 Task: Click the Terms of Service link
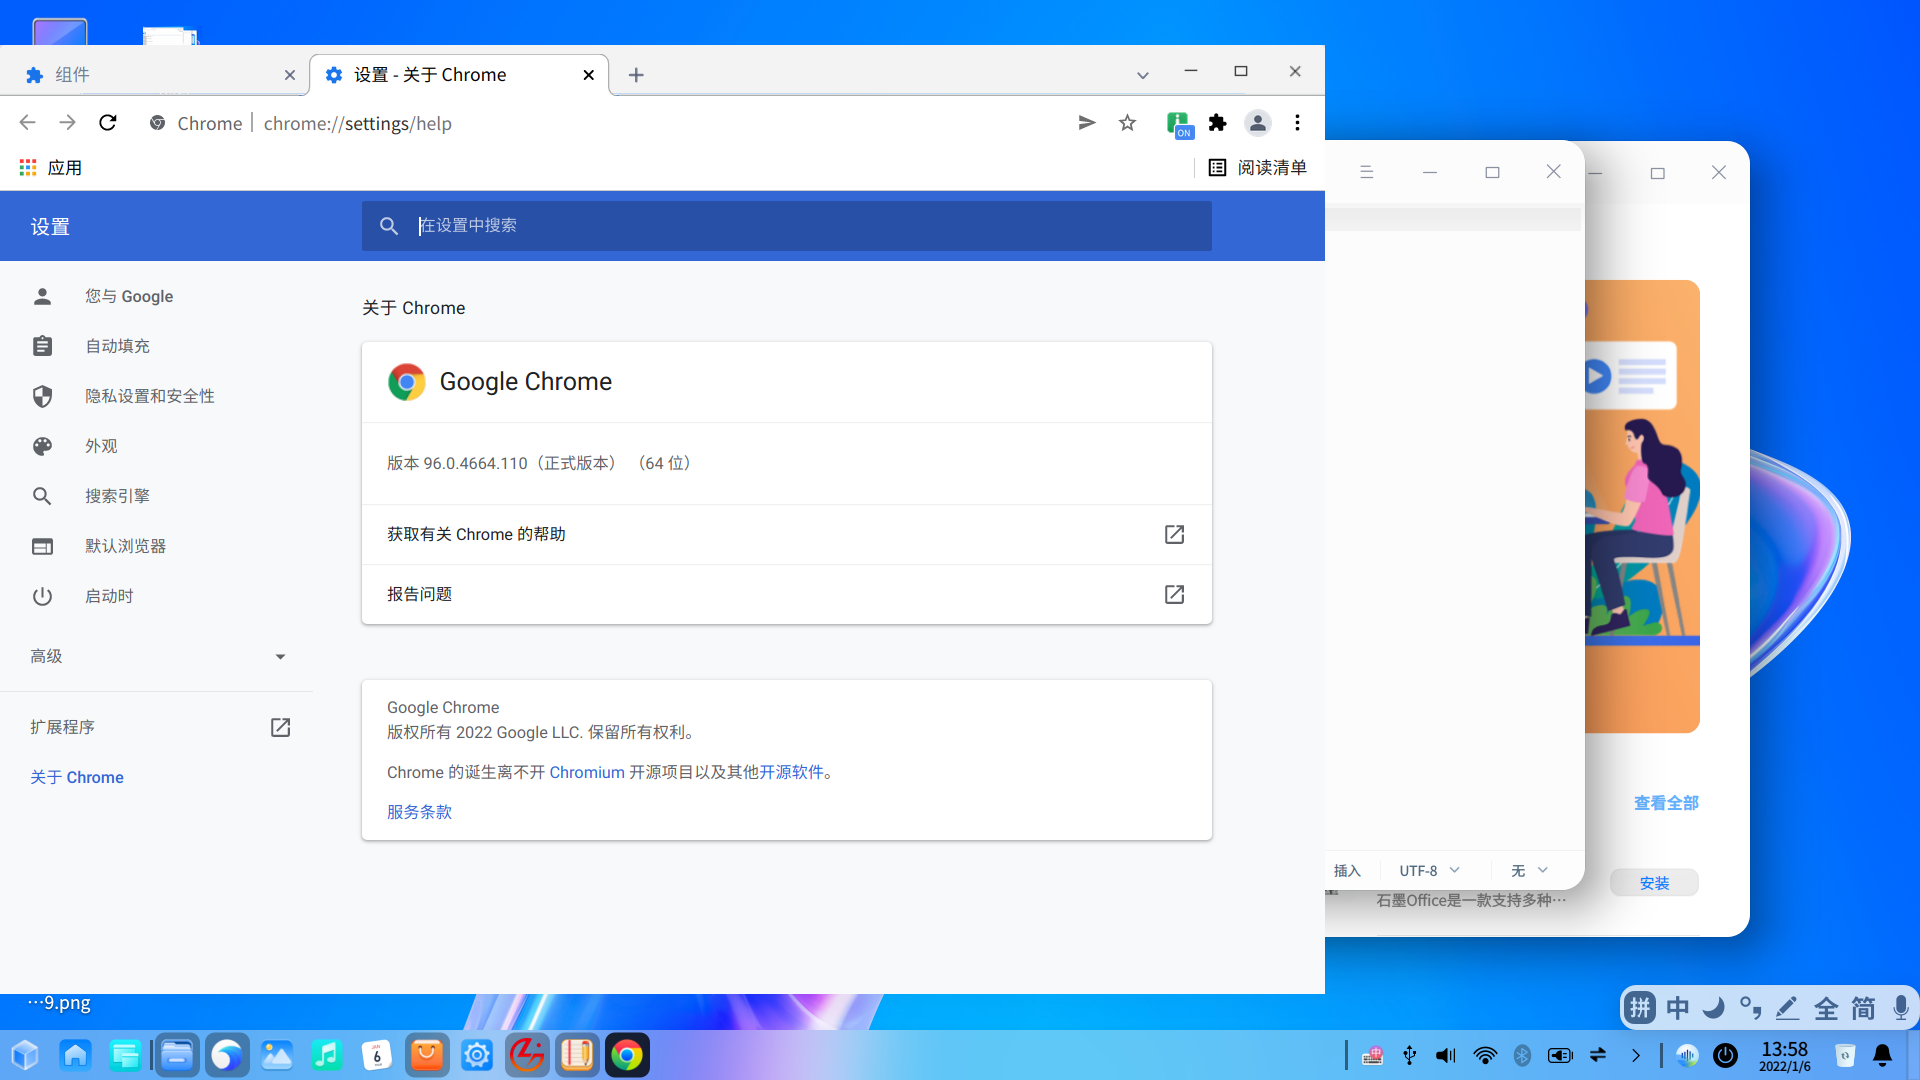419,812
